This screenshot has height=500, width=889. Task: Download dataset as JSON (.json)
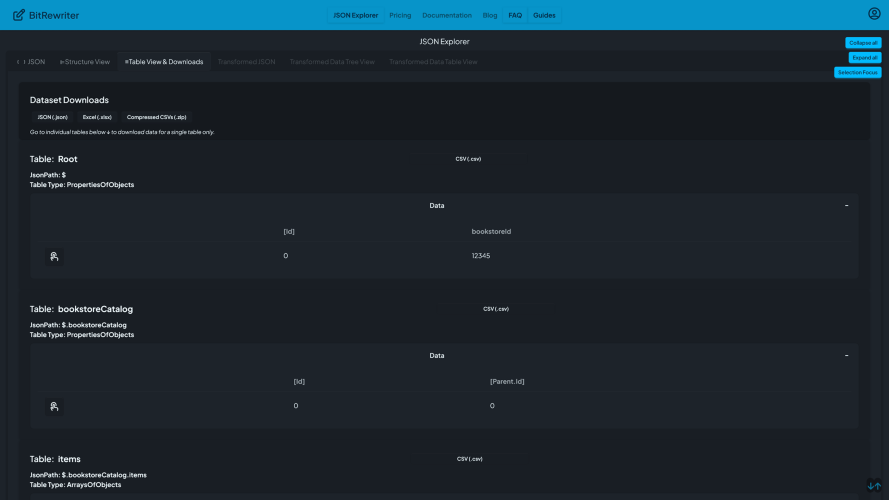point(52,117)
